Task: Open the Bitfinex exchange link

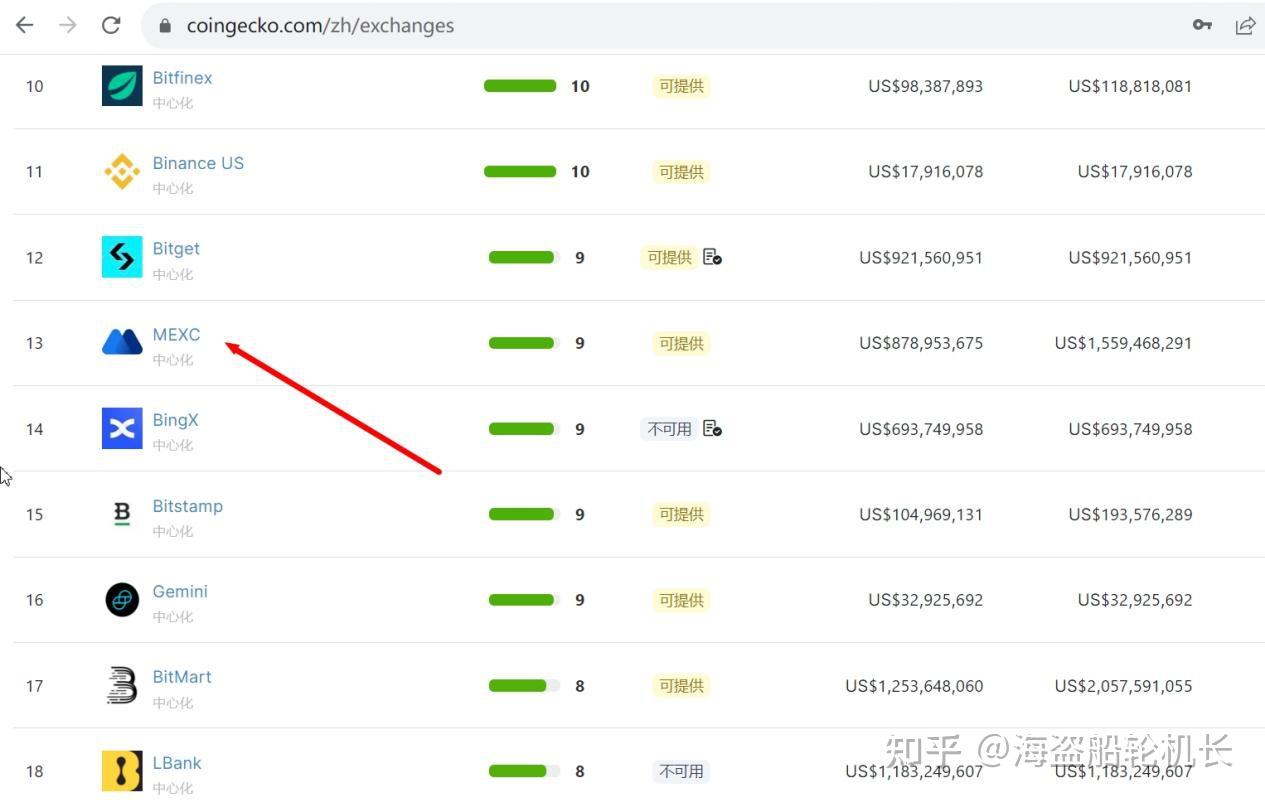Action: pos(182,78)
